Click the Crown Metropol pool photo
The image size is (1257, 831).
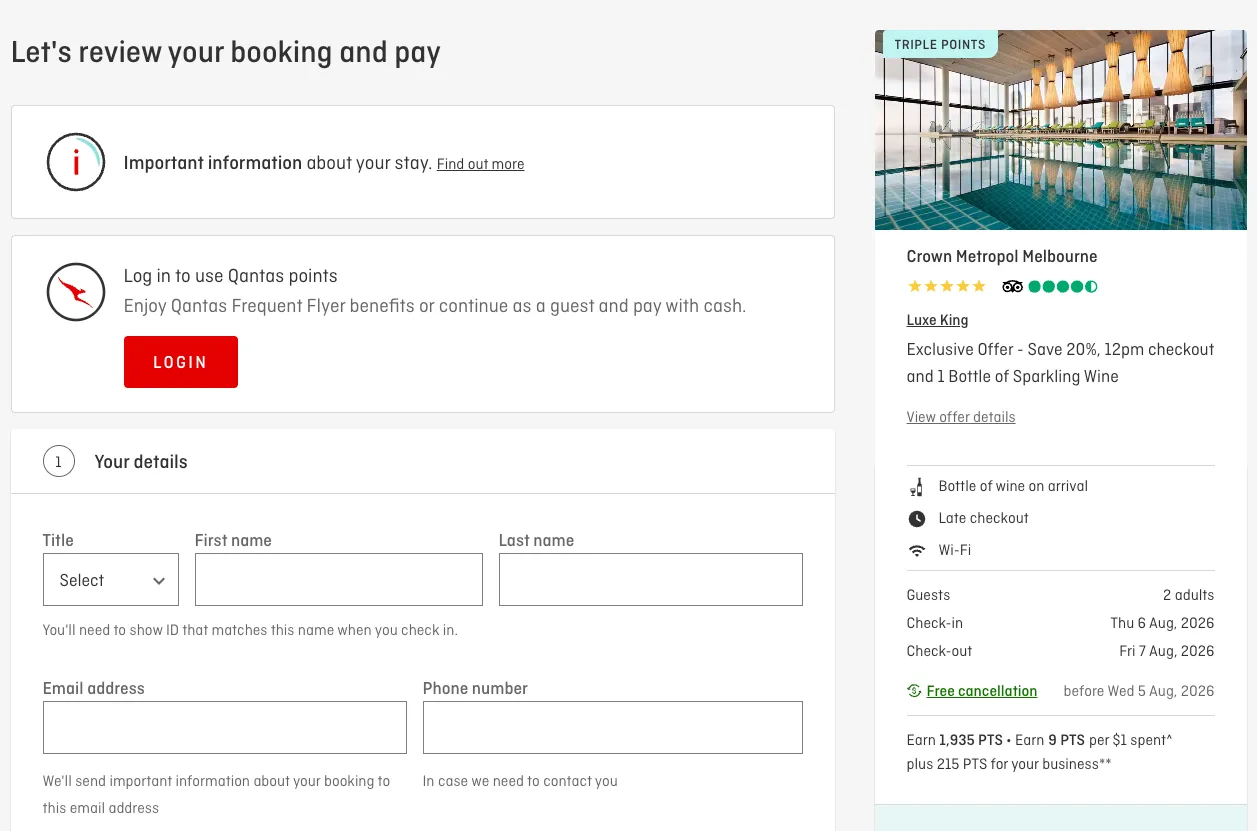point(1061,130)
